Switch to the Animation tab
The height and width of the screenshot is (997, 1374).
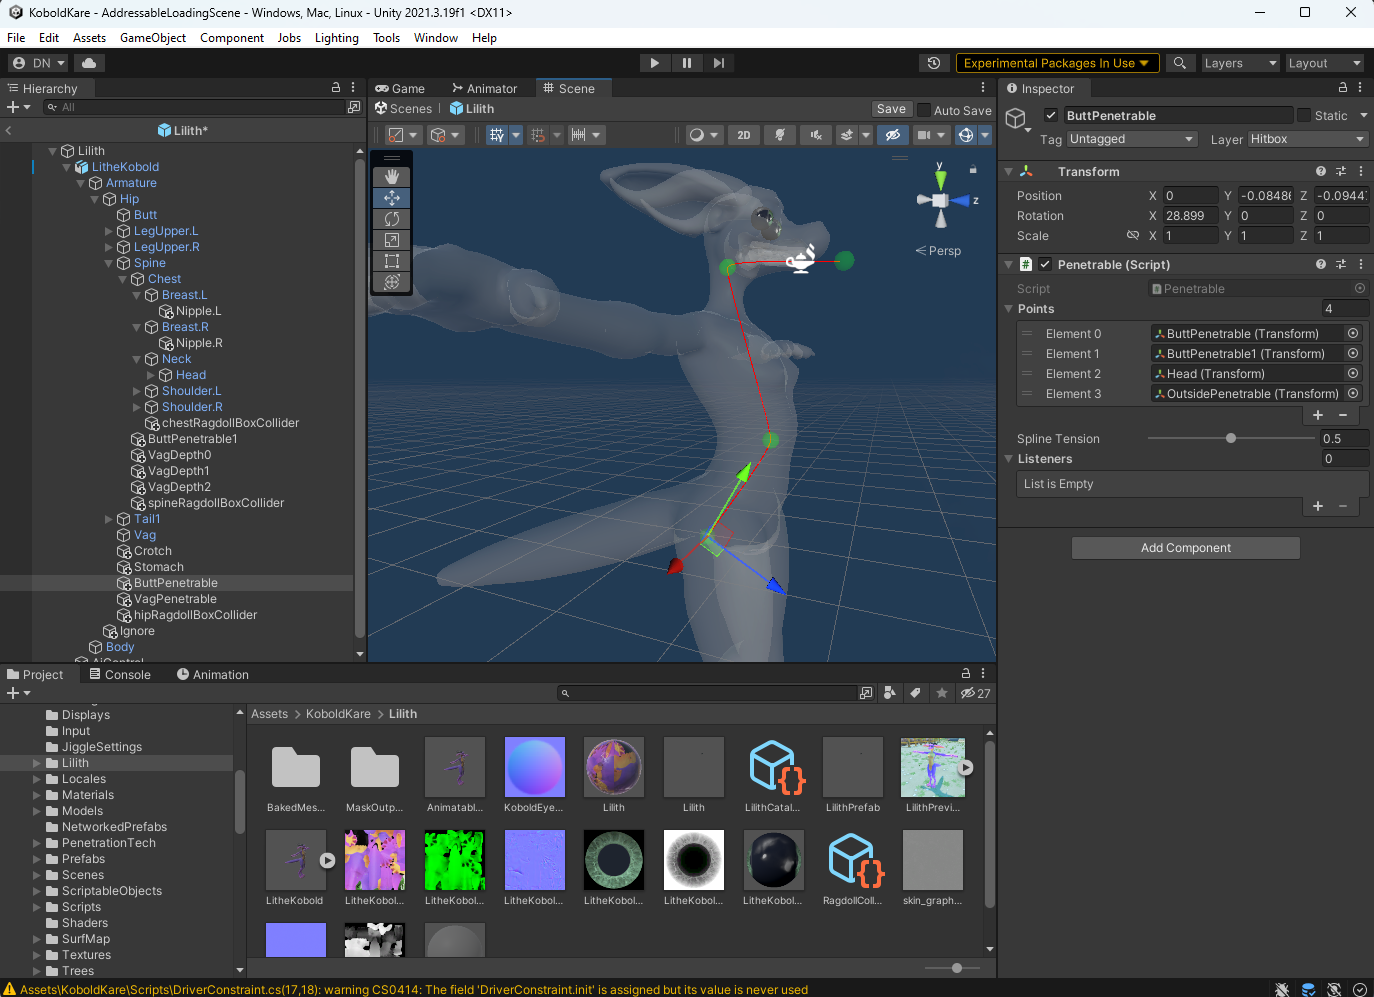(x=213, y=674)
